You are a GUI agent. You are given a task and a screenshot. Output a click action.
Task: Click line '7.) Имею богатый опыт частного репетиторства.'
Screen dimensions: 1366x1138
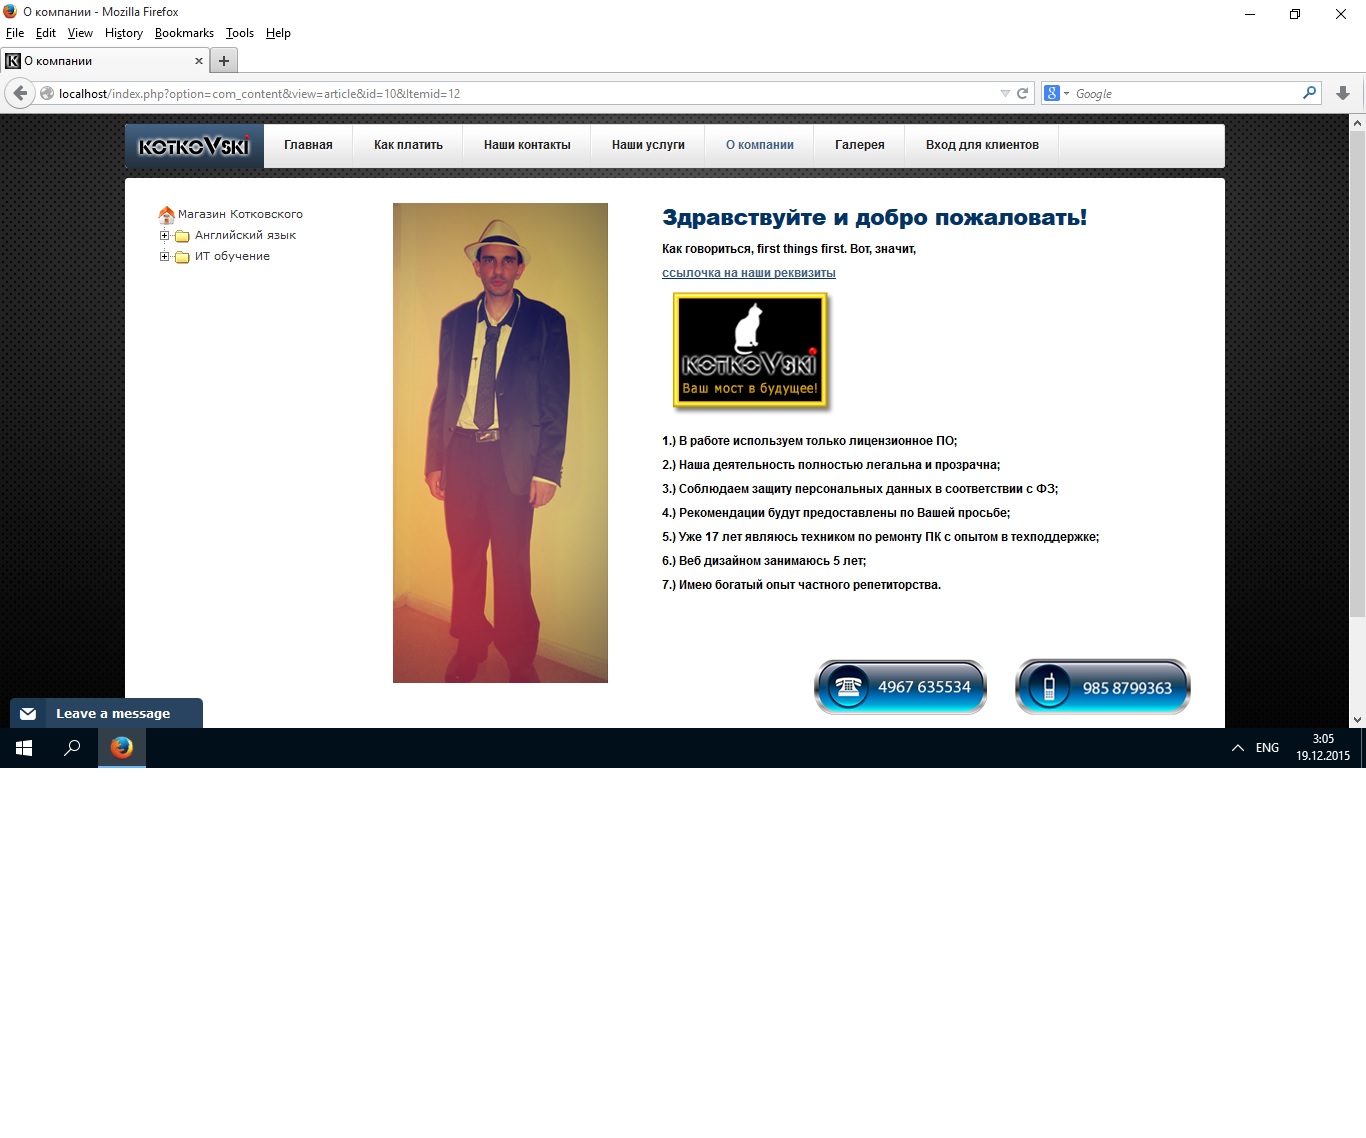[x=801, y=585]
